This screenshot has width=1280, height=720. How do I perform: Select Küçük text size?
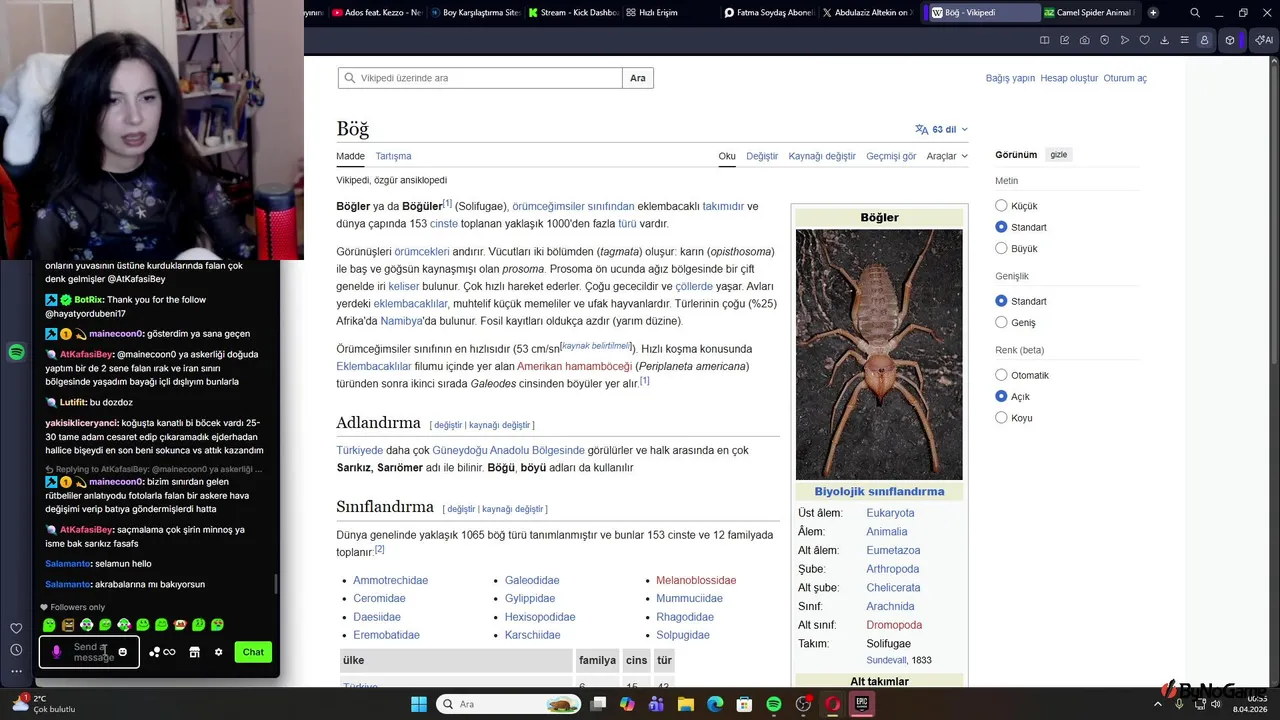pyautogui.click(x=1001, y=206)
